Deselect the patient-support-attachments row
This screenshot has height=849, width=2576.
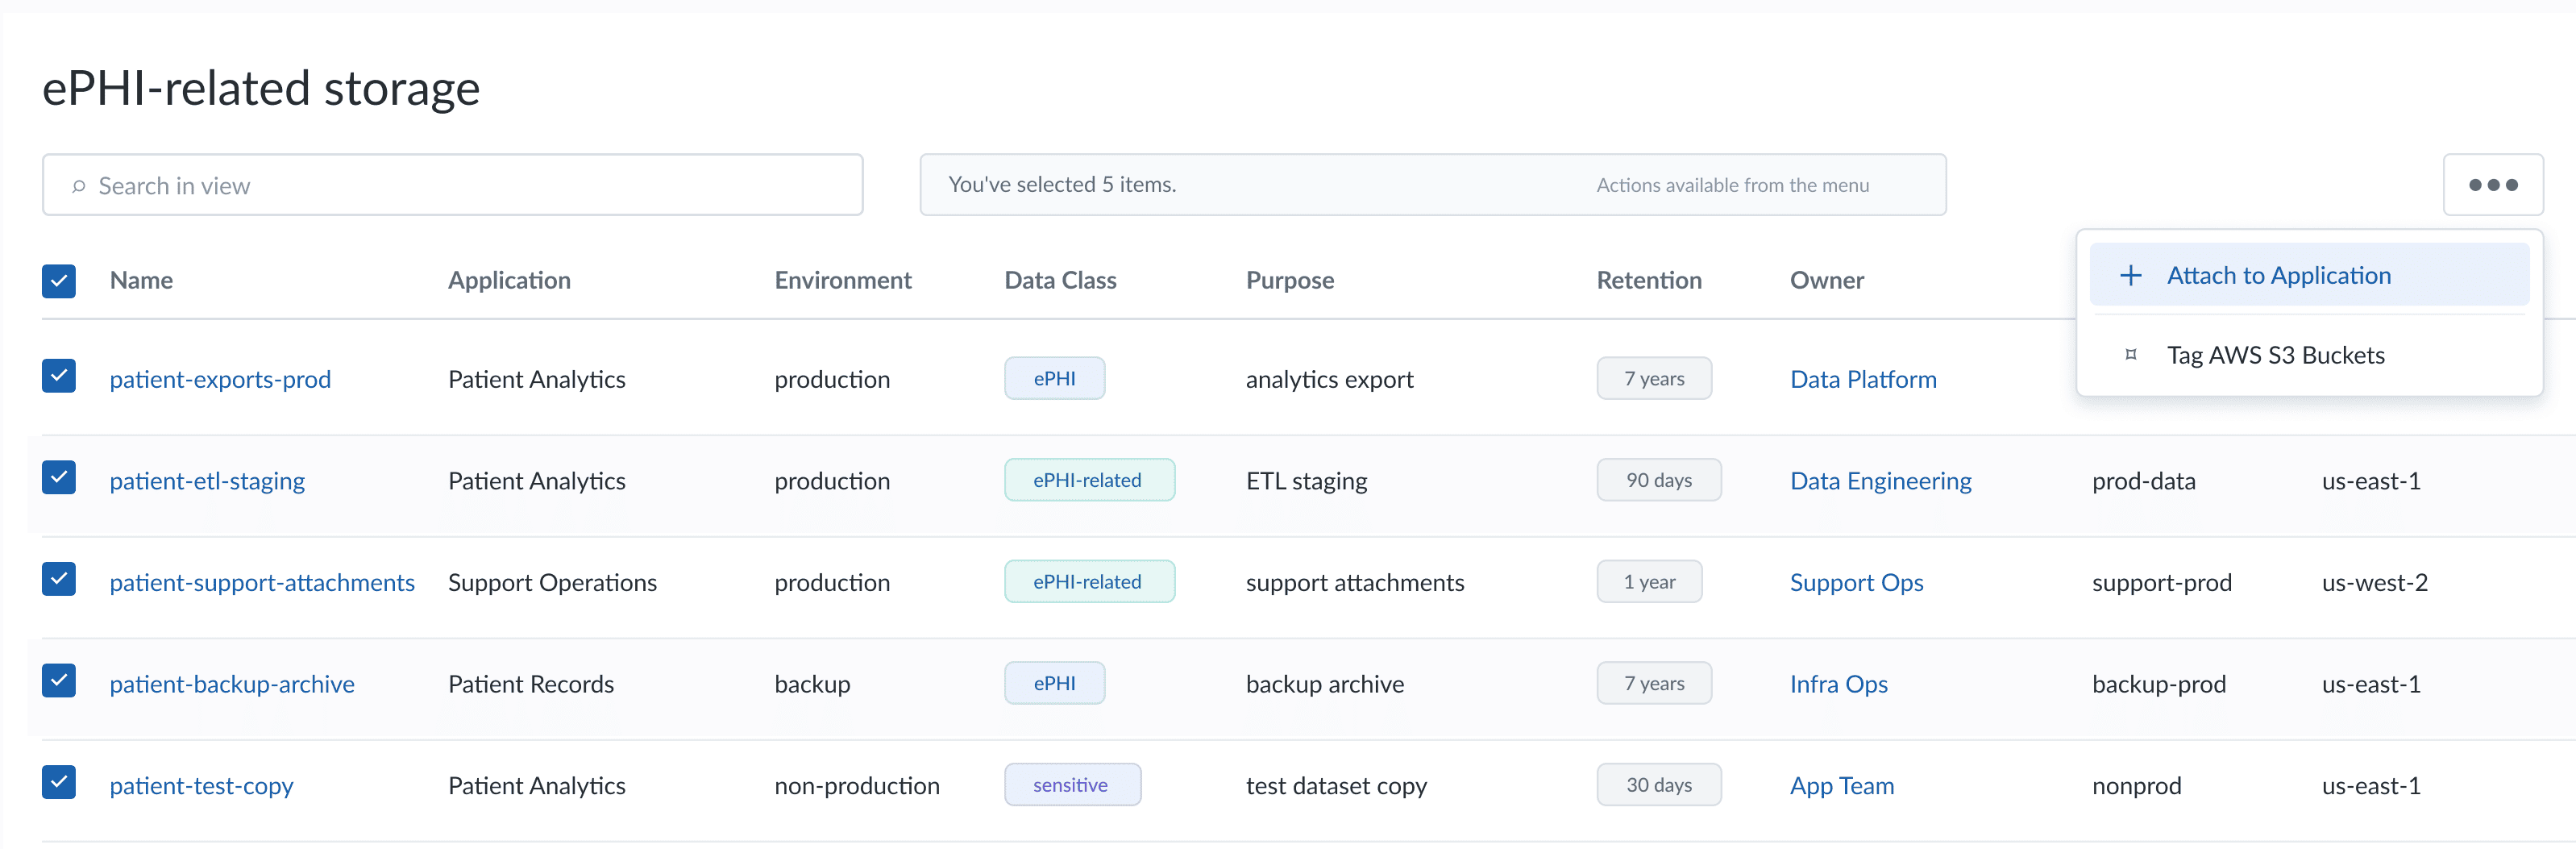tap(59, 579)
